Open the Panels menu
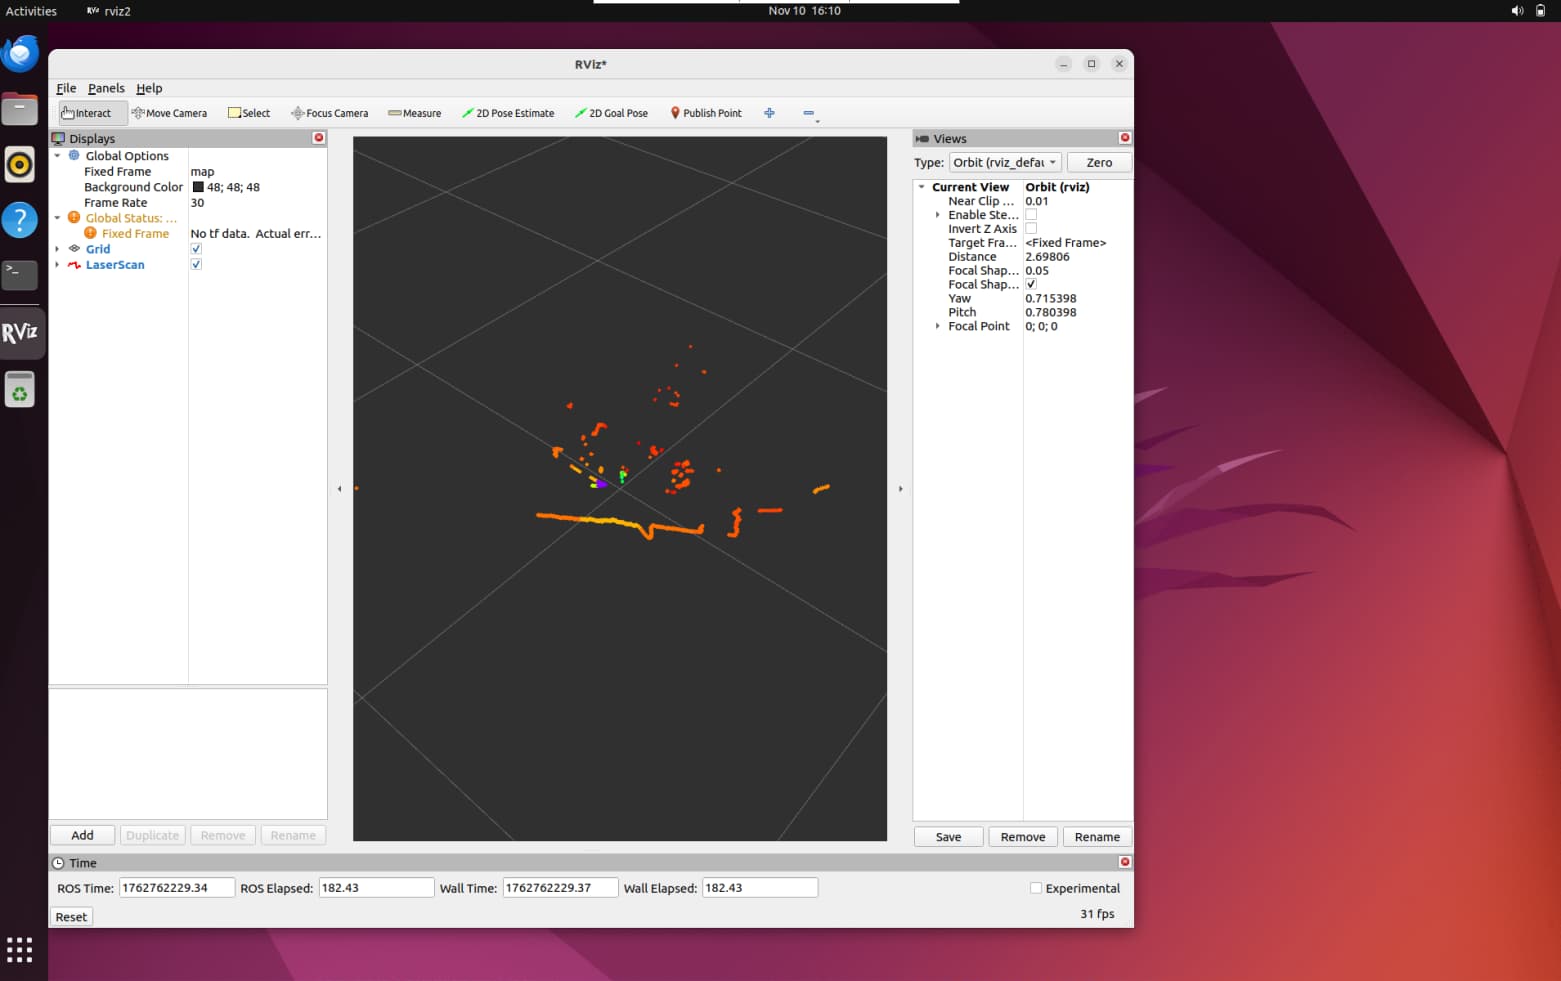Screen dimensions: 1561x981 coord(106,88)
